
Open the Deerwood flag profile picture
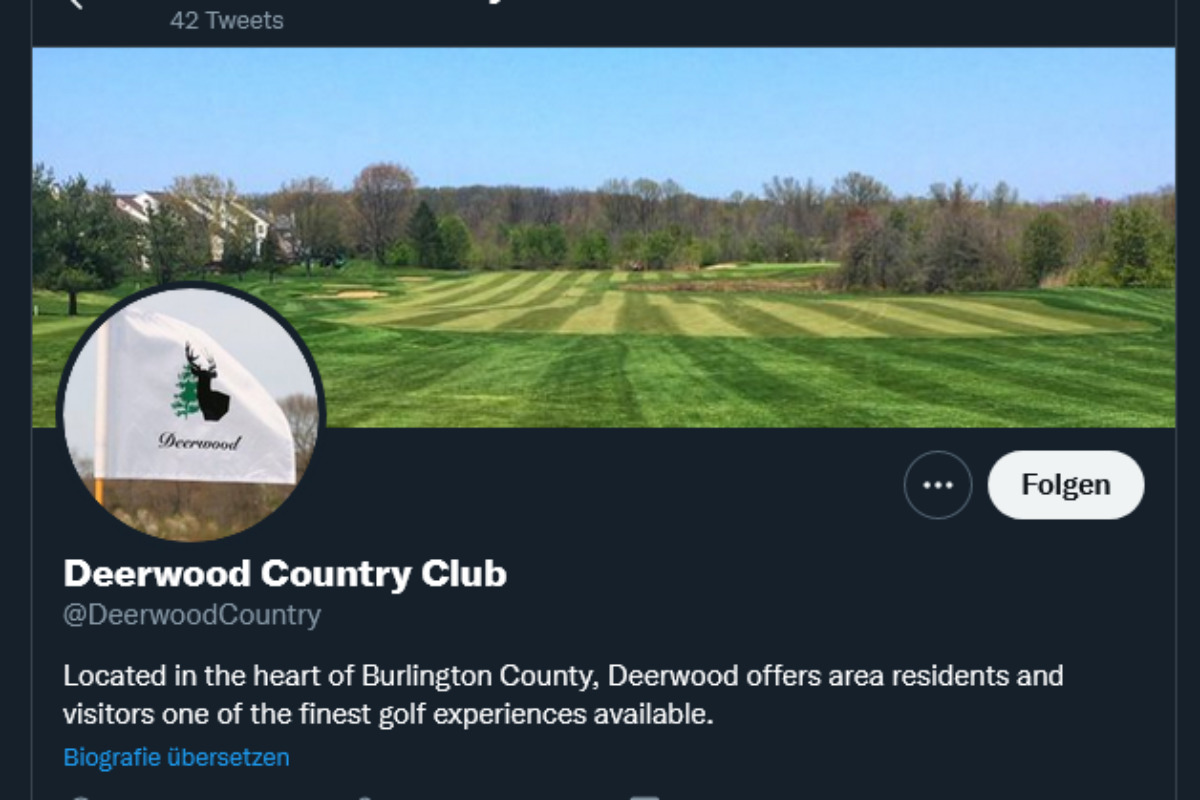(x=190, y=412)
